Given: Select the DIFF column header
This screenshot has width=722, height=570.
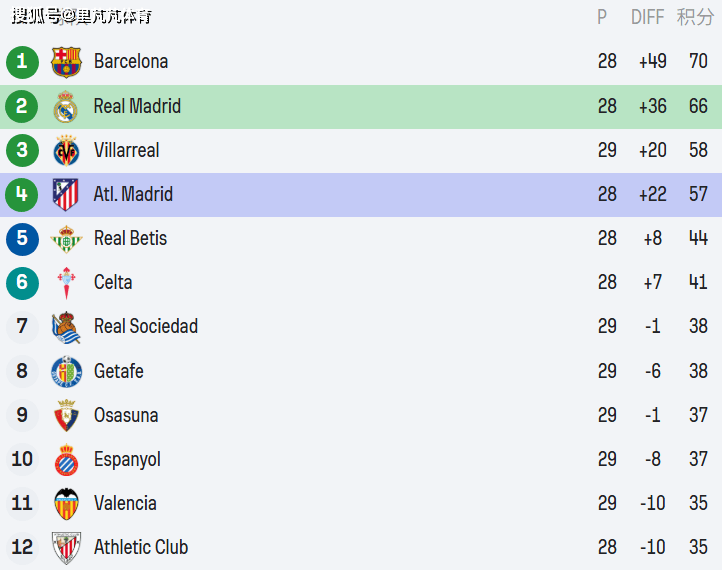Looking at the screenshot, I should click(x=648, y=17).
